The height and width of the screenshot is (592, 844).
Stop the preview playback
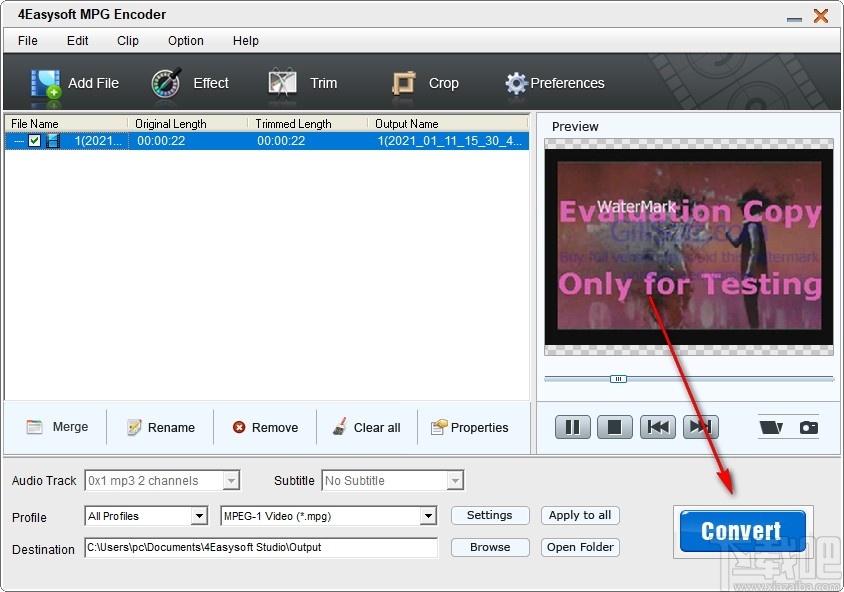tap(614, 427)
